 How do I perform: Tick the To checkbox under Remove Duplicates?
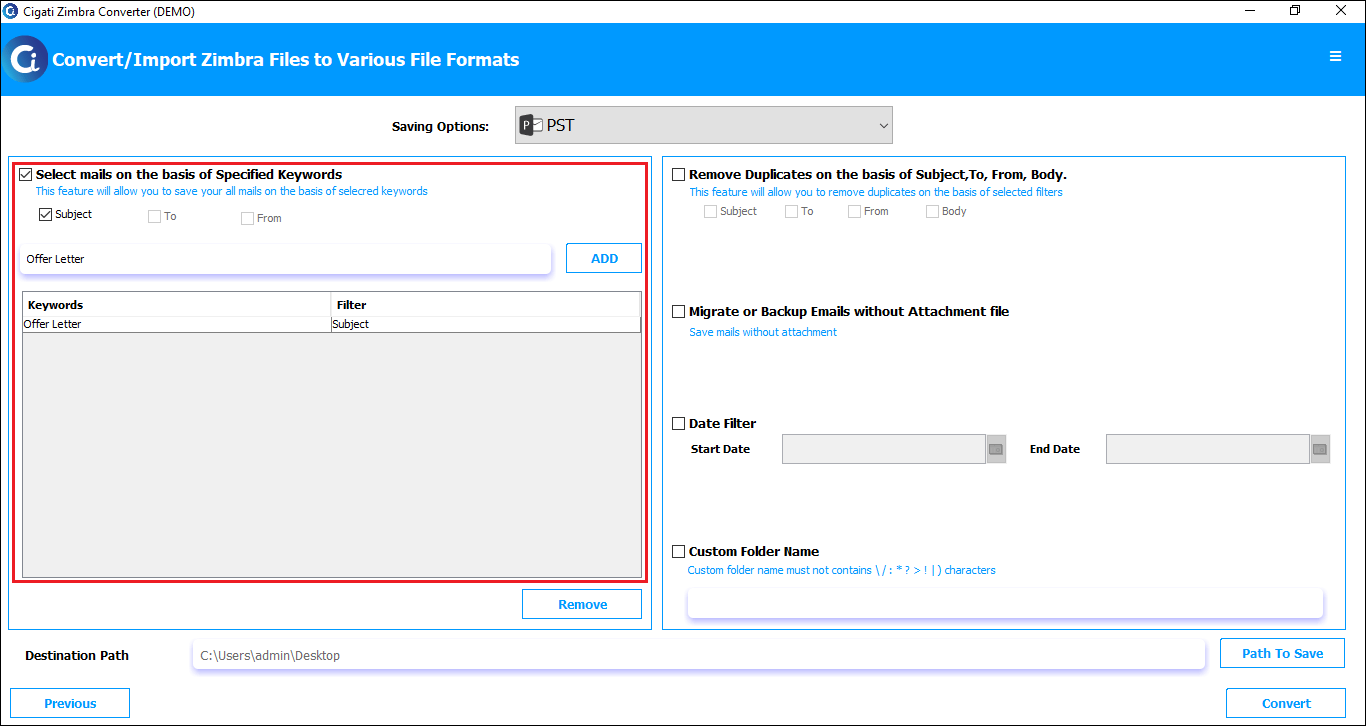(791, 212)
